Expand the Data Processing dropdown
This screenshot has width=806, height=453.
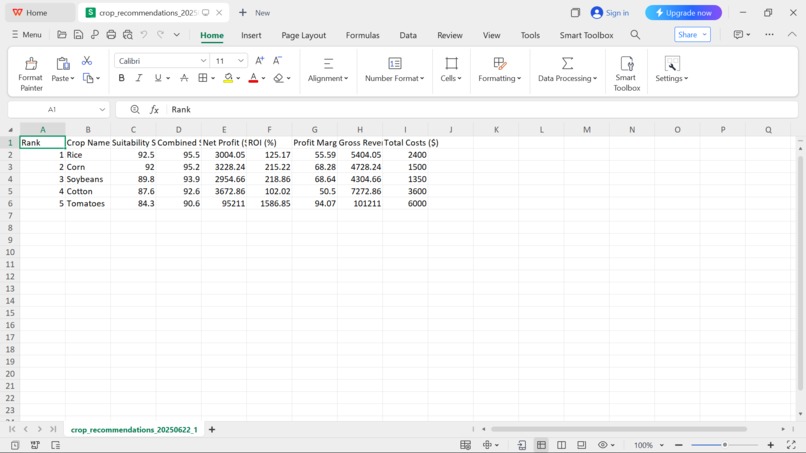567,78
